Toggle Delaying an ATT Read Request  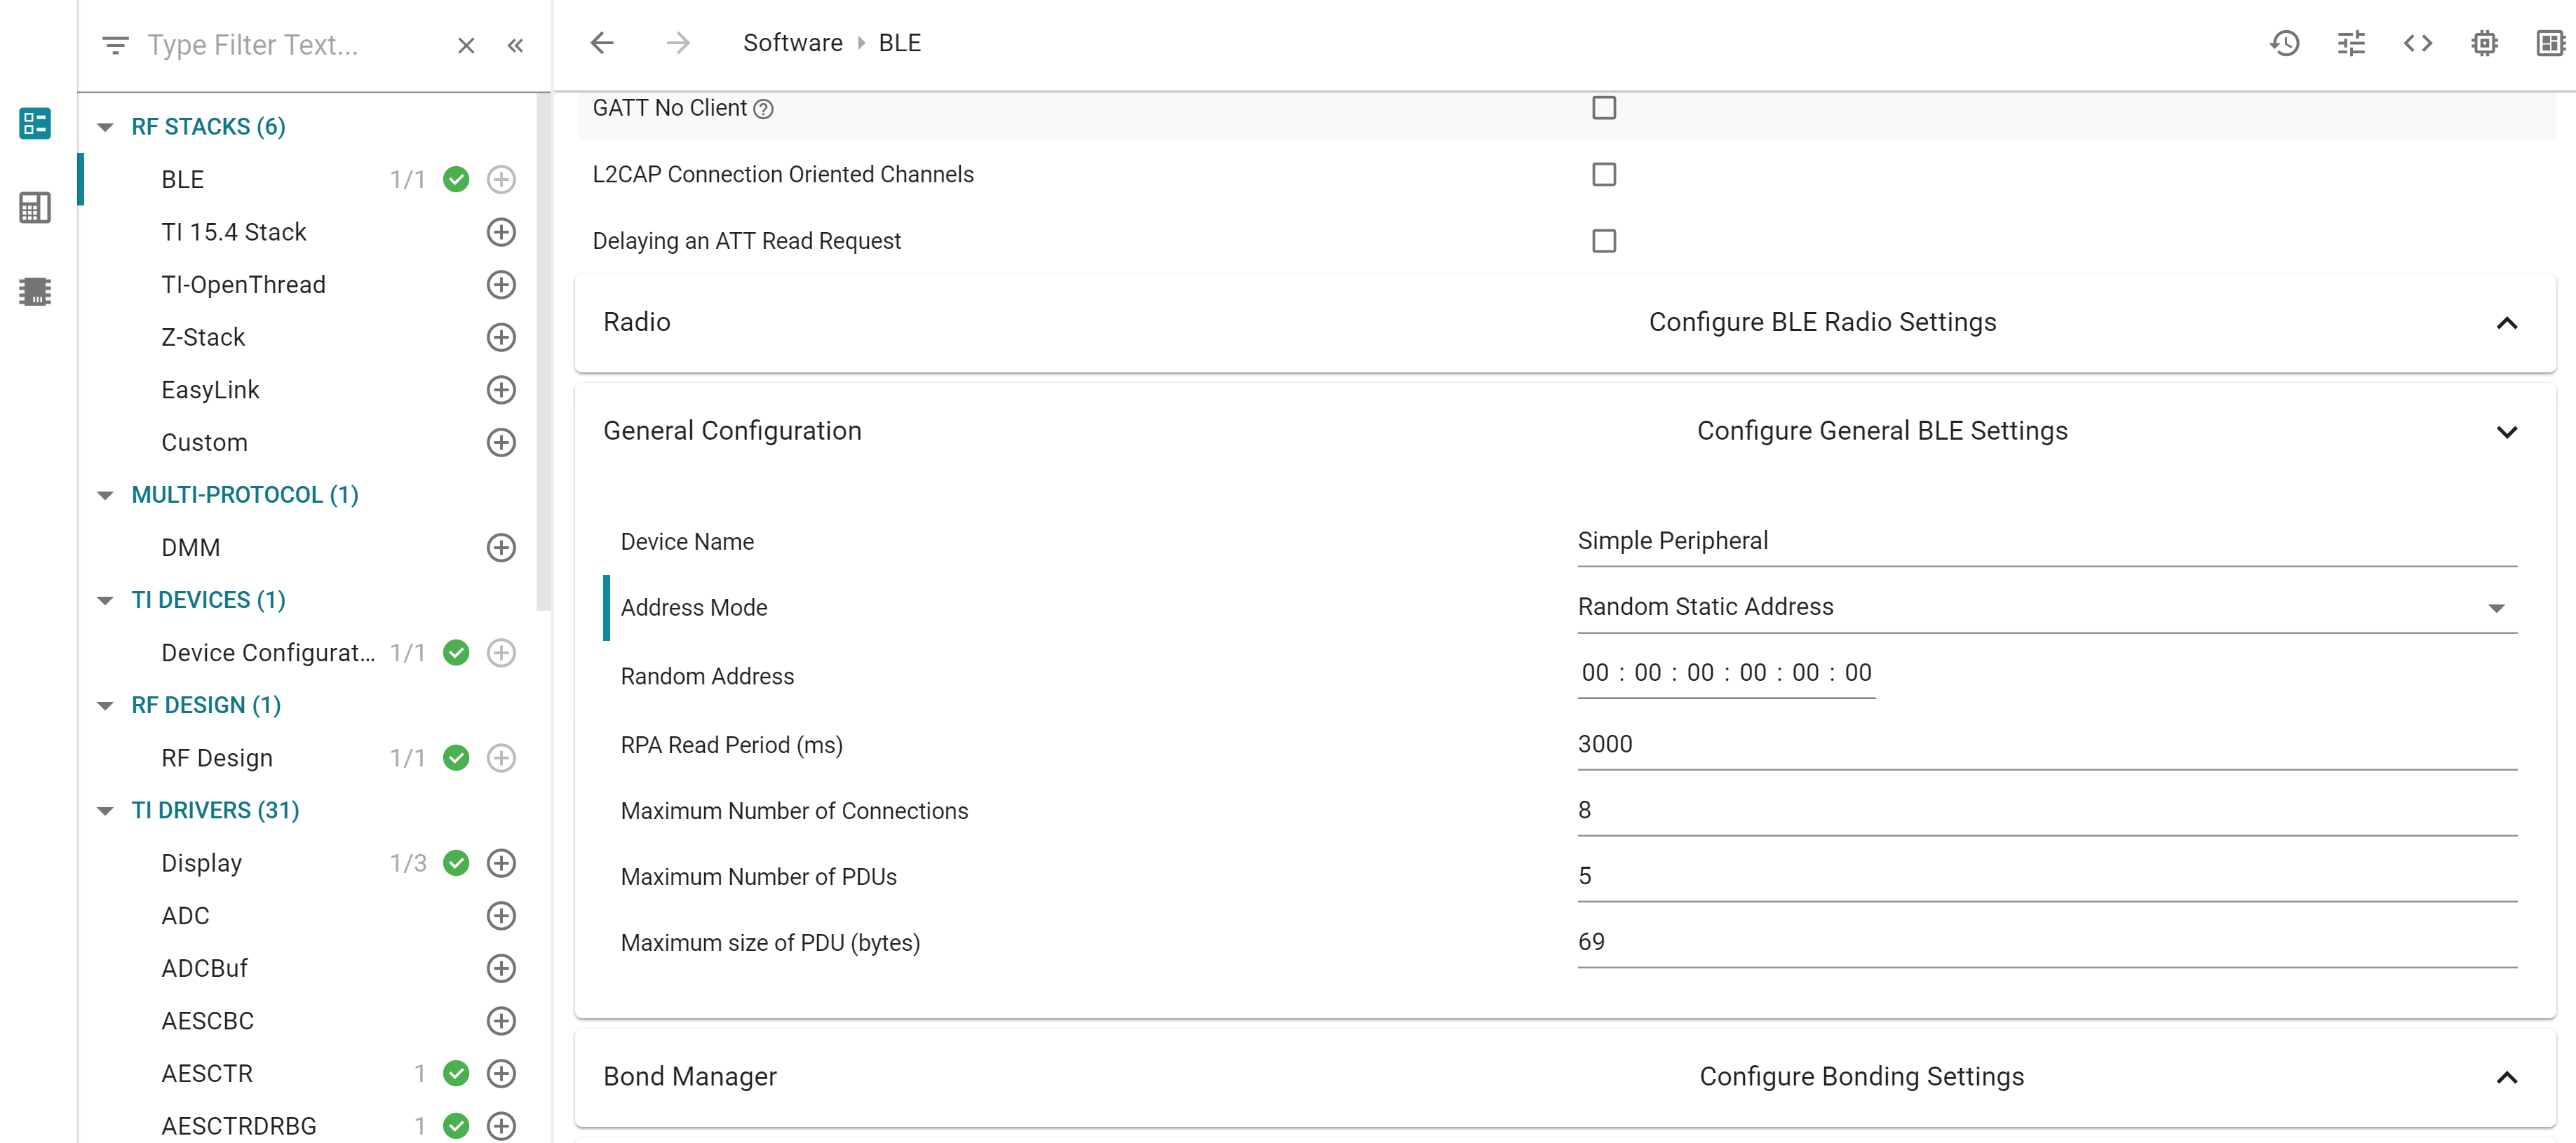pos(1603,241)
